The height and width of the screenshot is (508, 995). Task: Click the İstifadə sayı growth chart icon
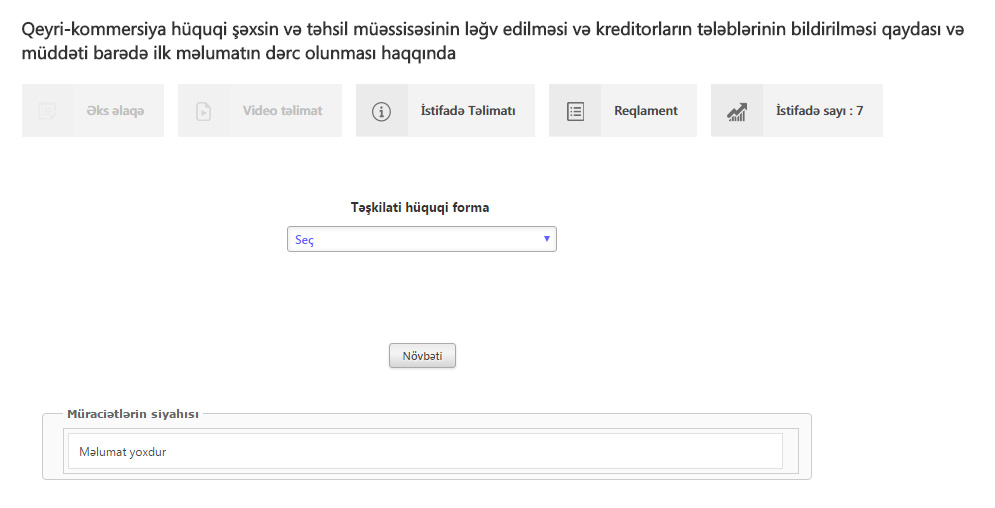tap(737, 112)
